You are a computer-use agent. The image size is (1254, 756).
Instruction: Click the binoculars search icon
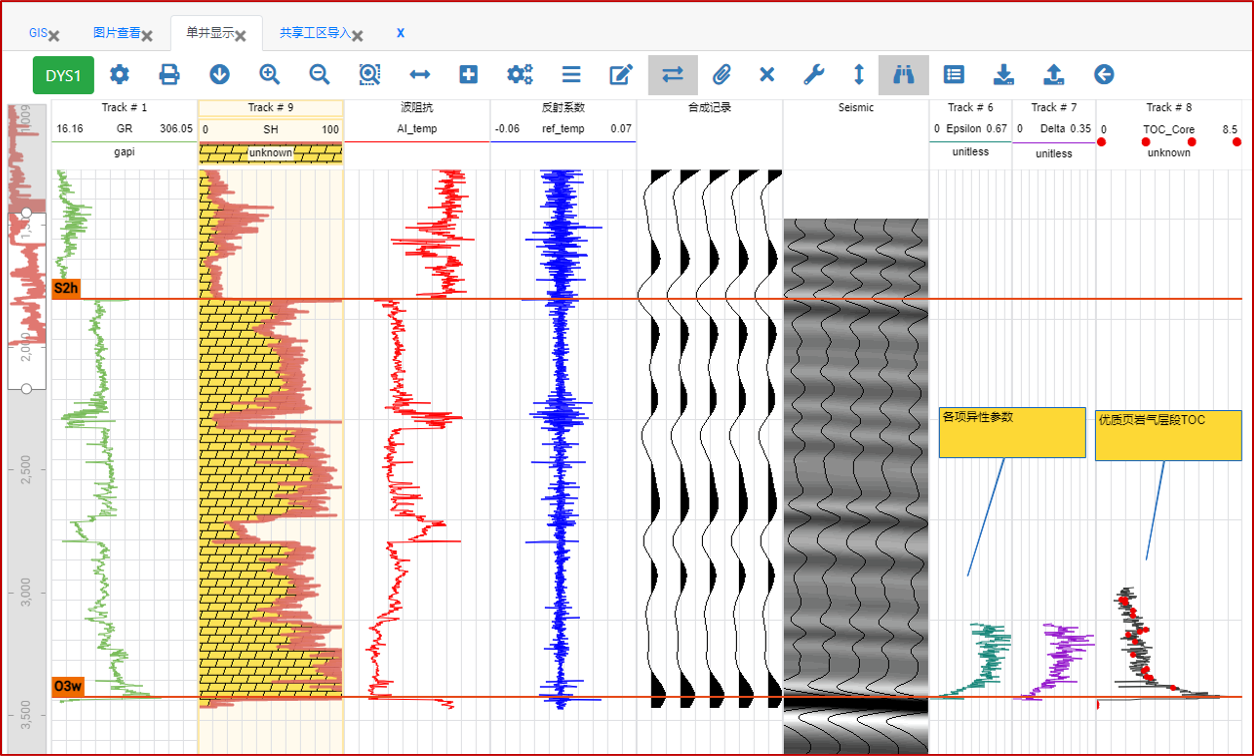903,75
